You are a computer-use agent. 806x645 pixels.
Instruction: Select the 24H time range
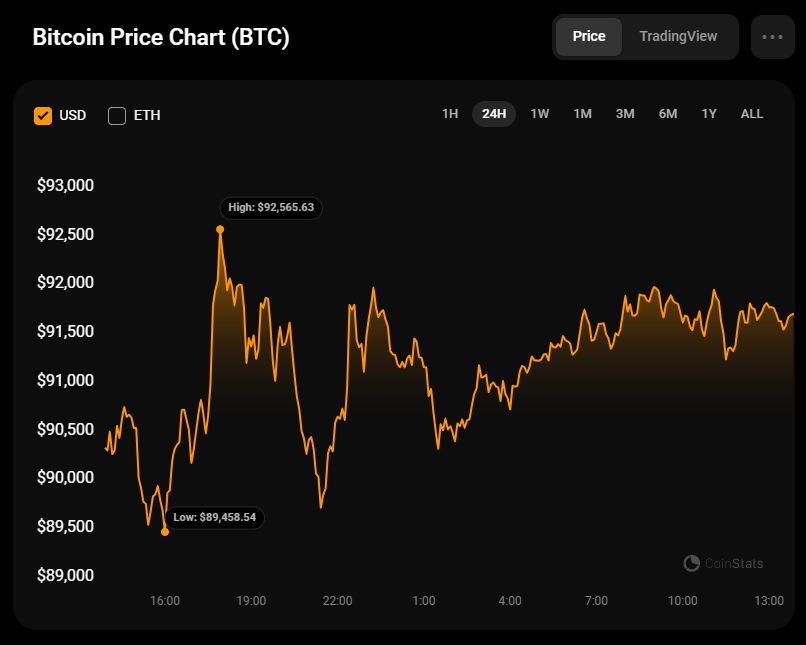click(494, 114)
